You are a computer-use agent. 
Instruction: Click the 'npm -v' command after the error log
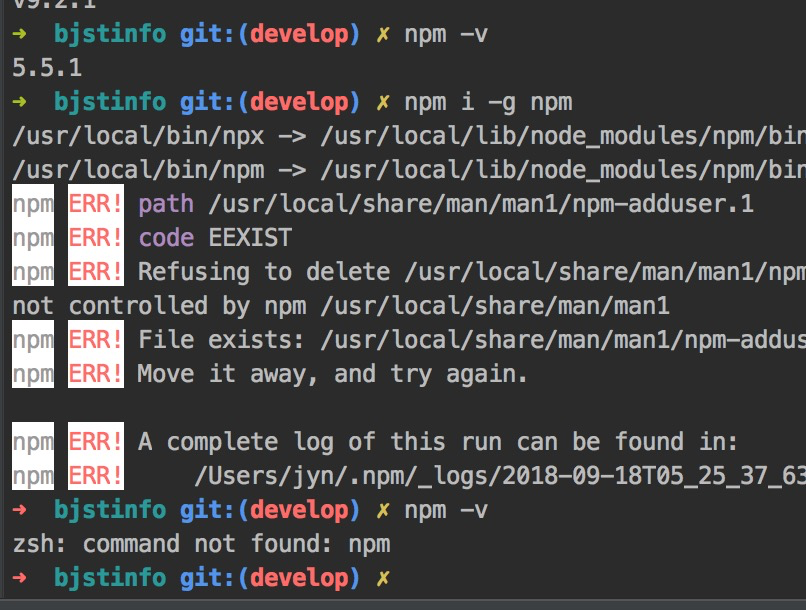tap(446, 510)
